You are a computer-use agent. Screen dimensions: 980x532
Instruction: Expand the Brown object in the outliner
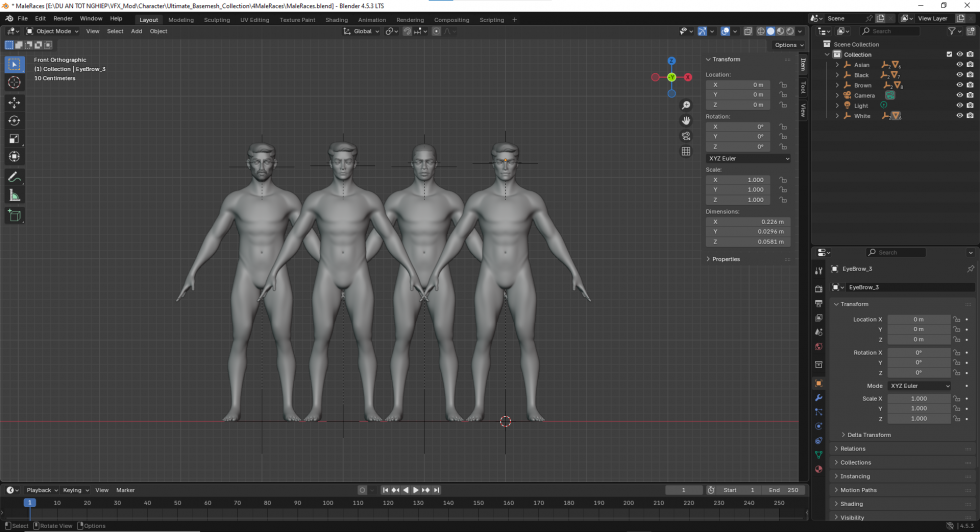tap(837, 85)
